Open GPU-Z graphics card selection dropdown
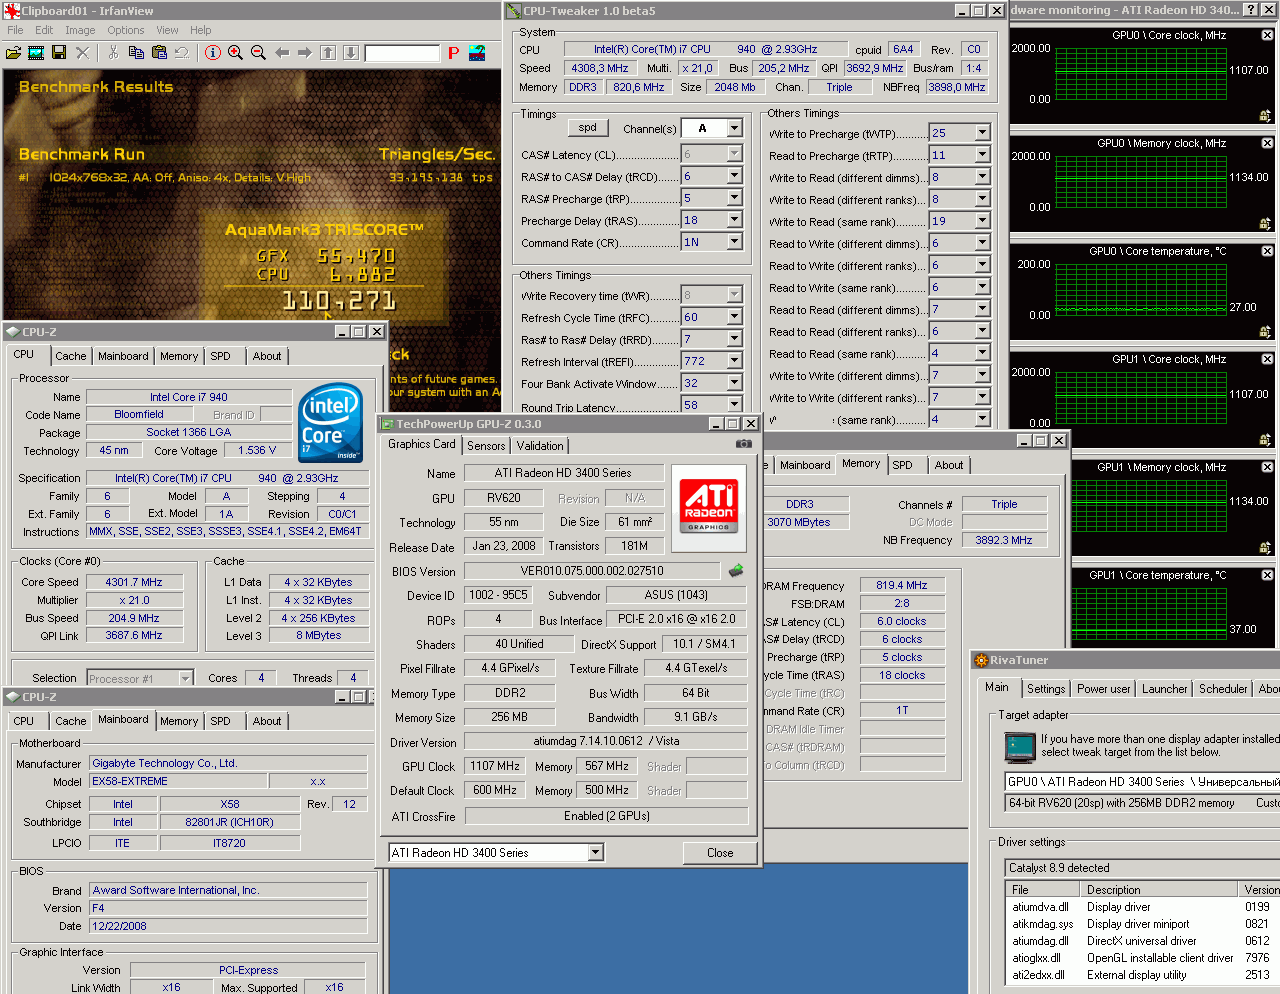 [x=596, y=853]
